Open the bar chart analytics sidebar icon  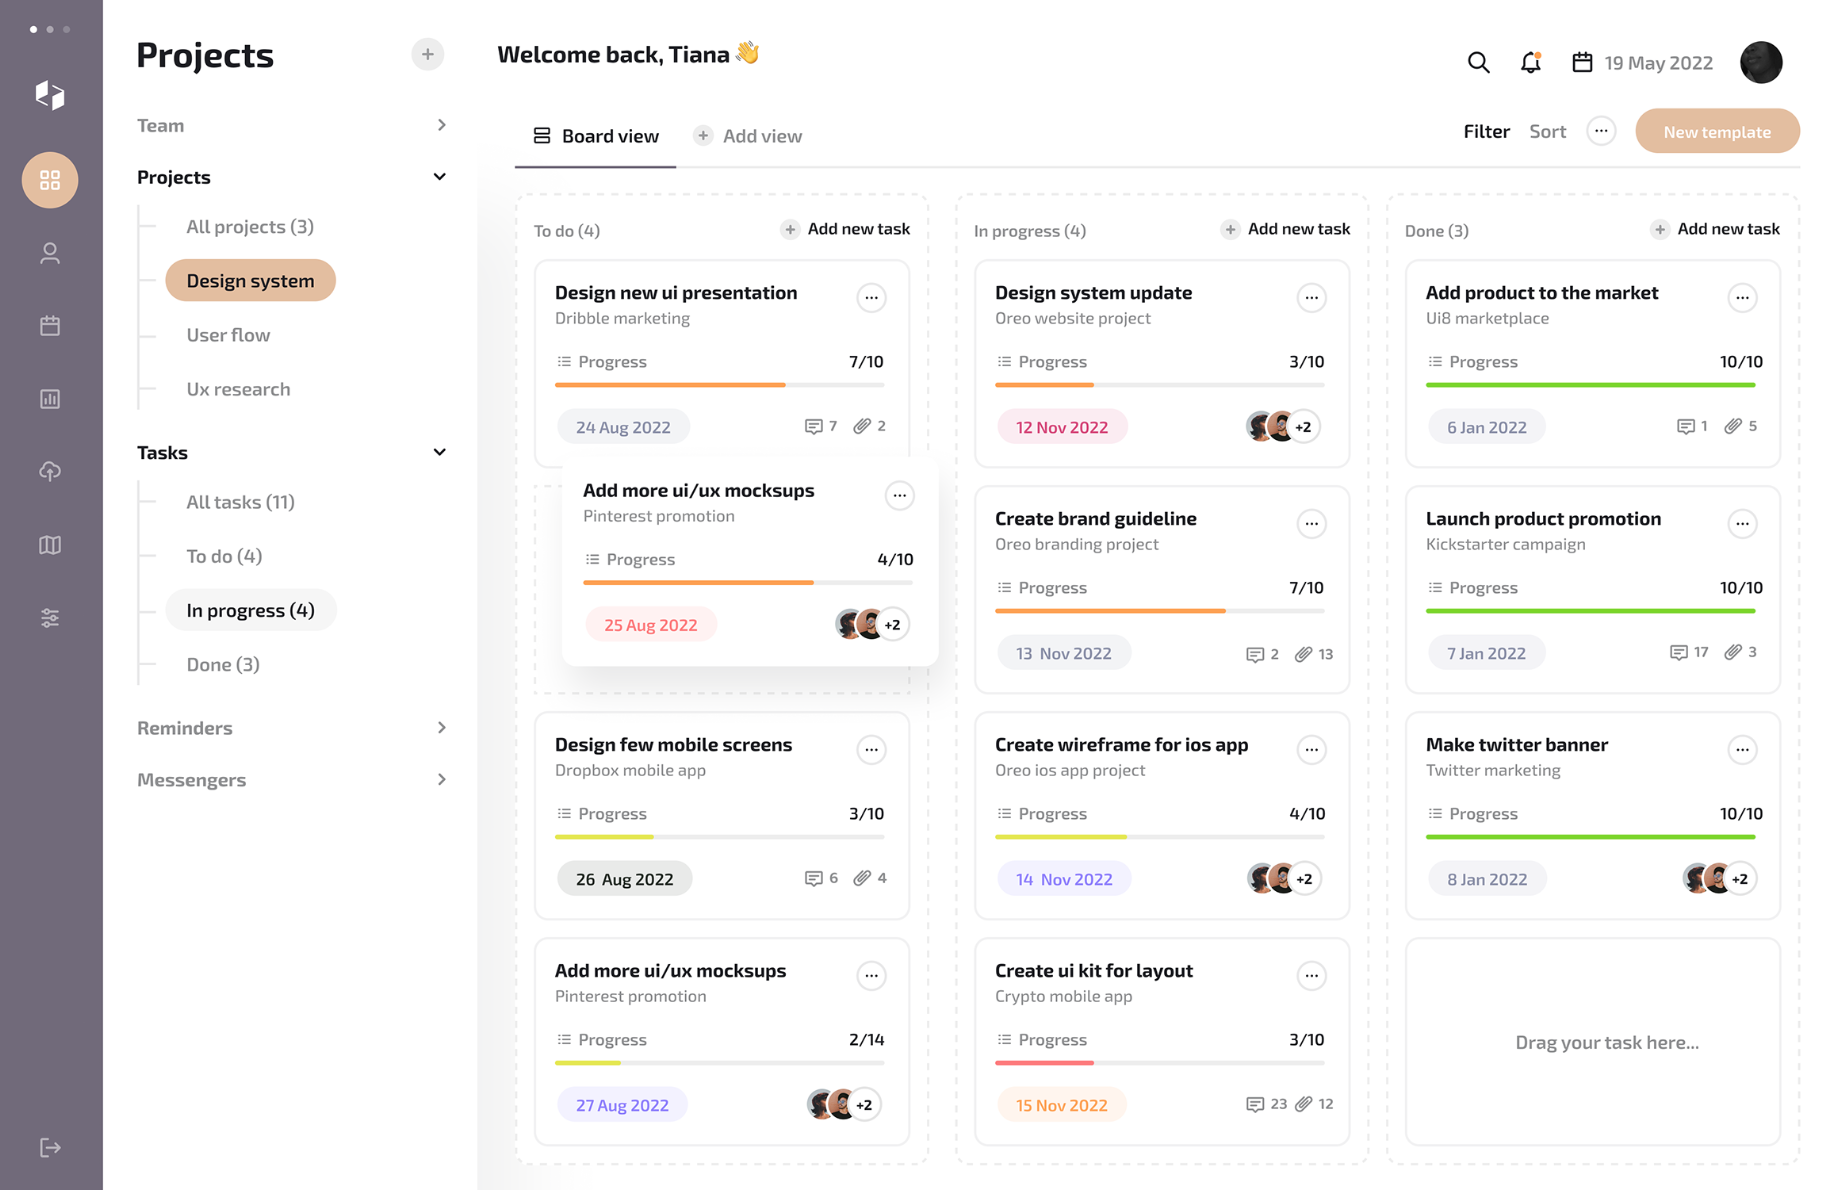[x=50, y=399]
